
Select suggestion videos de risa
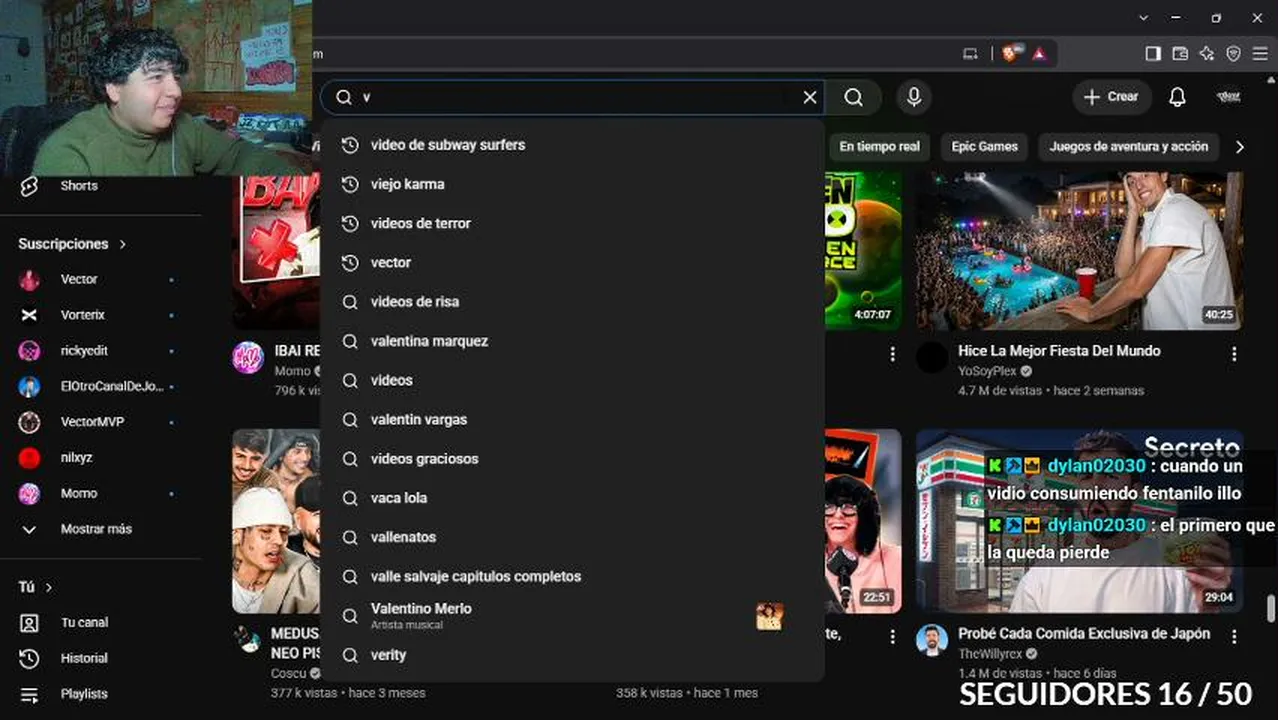[572, 301]
